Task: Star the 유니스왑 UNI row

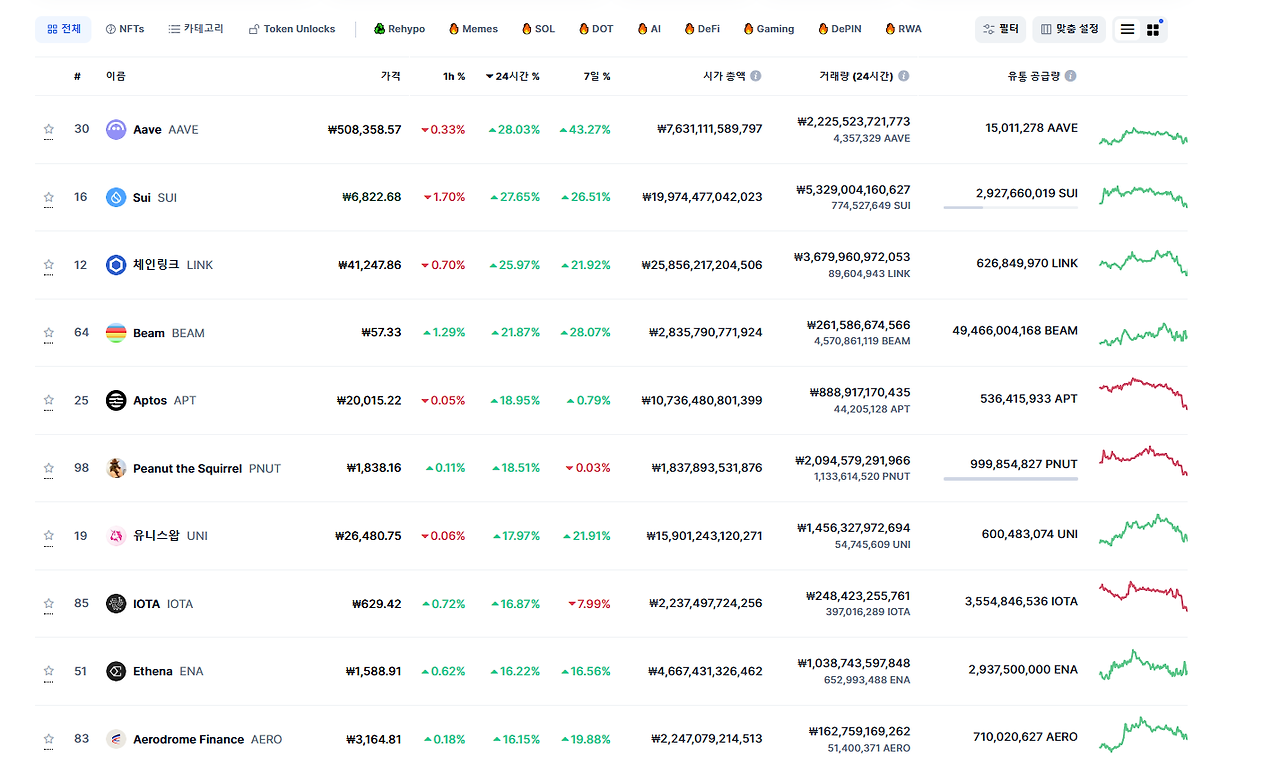Action: point(48,536)
